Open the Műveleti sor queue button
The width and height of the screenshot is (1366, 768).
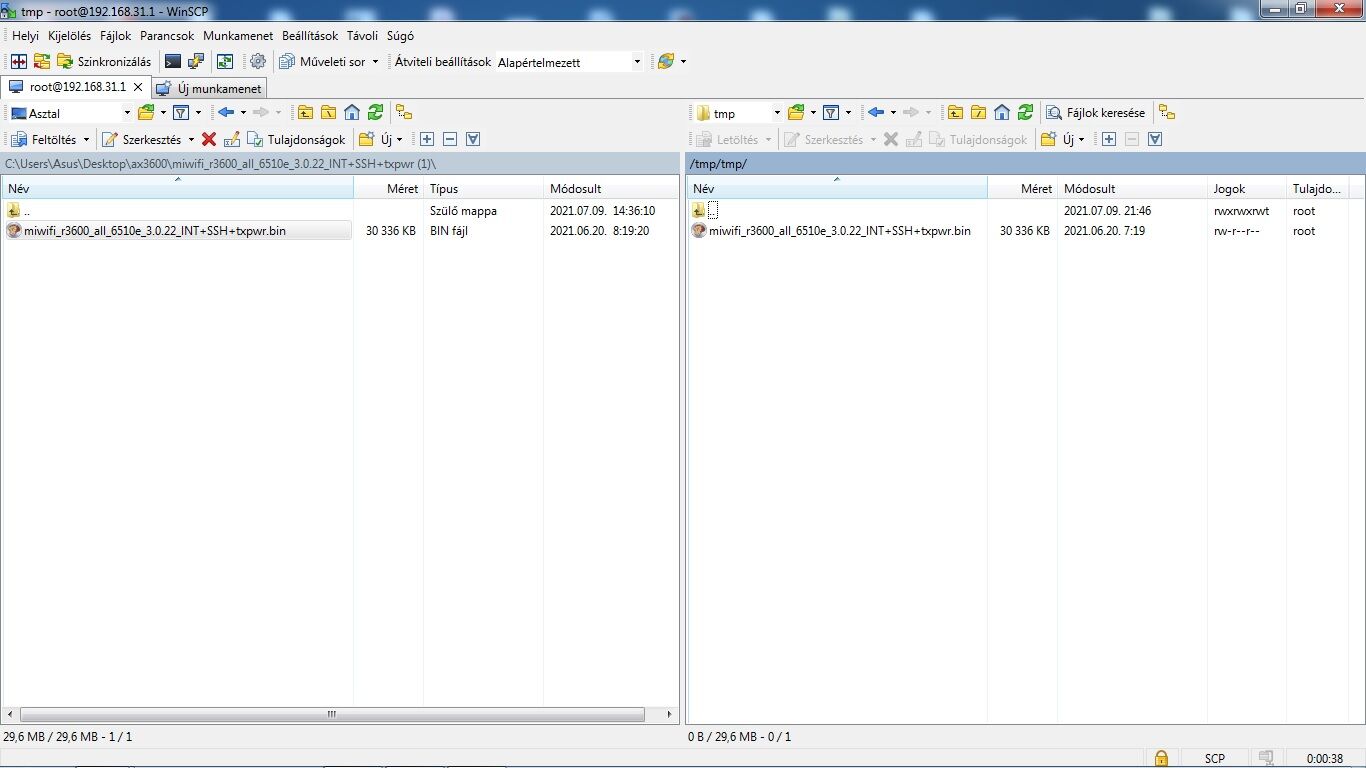pyautogui.click(x=322, y=62)
